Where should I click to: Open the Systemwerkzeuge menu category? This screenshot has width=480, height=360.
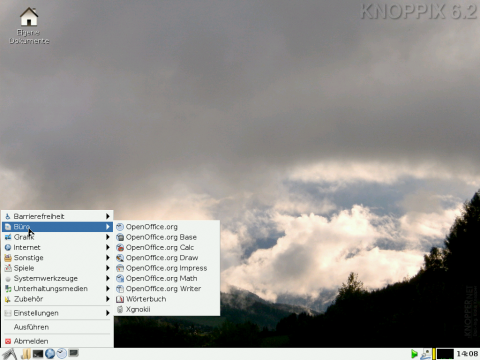[57, 278]
